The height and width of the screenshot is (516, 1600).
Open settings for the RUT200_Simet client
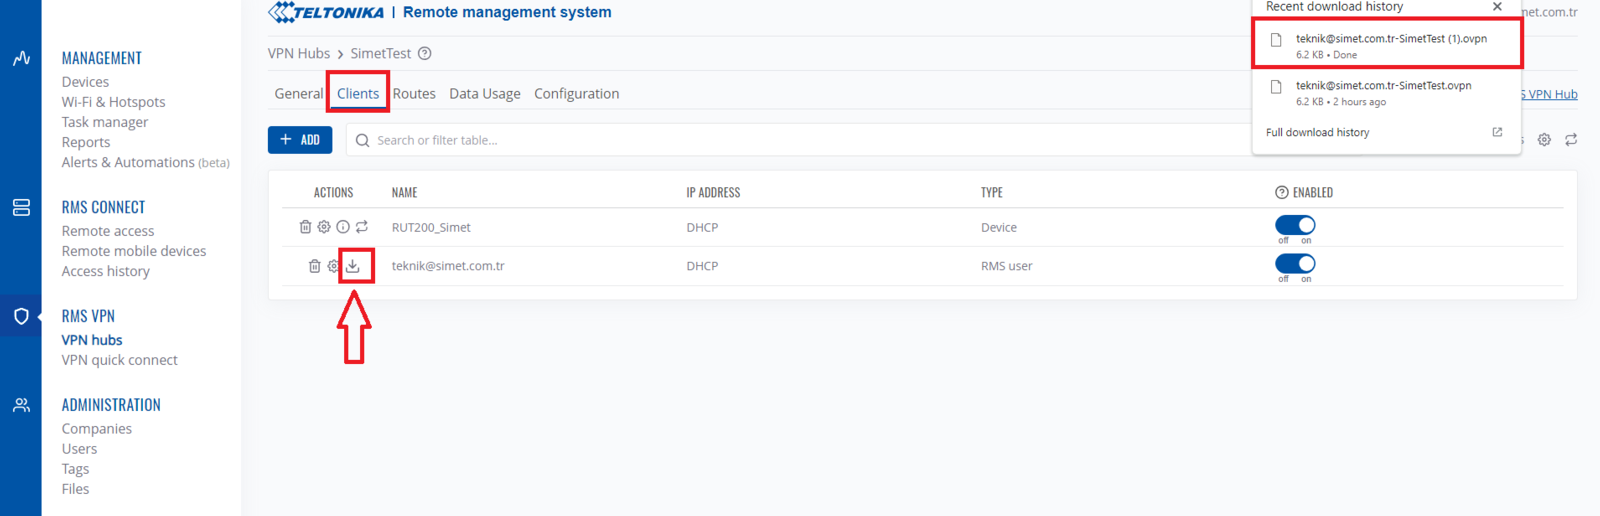tap(324, 227)
